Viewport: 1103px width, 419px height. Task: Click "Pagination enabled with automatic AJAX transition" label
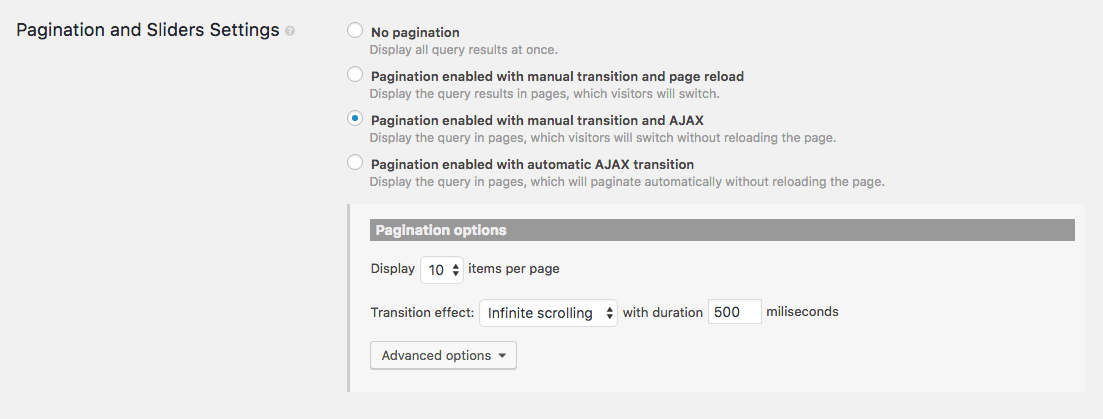pyautogui.click(x=532, y=164)
